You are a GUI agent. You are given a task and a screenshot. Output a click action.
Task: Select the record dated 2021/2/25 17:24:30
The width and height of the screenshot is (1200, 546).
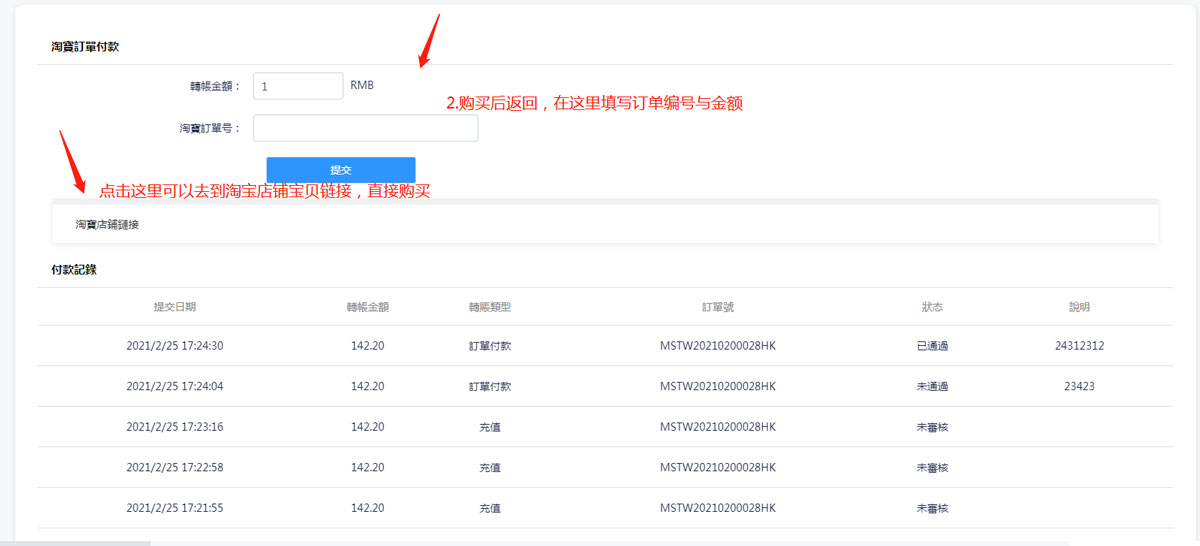[606, 346]
